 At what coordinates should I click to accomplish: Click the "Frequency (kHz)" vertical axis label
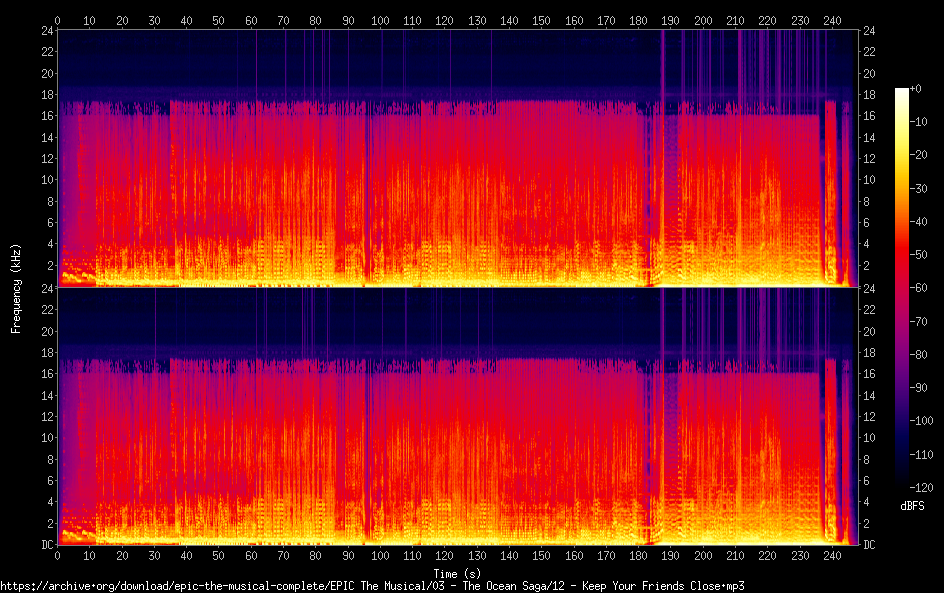click(x=16, y=287)
